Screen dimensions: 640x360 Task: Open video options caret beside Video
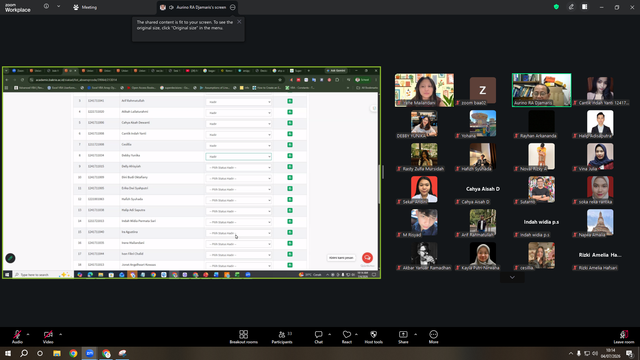pos(60,334)
